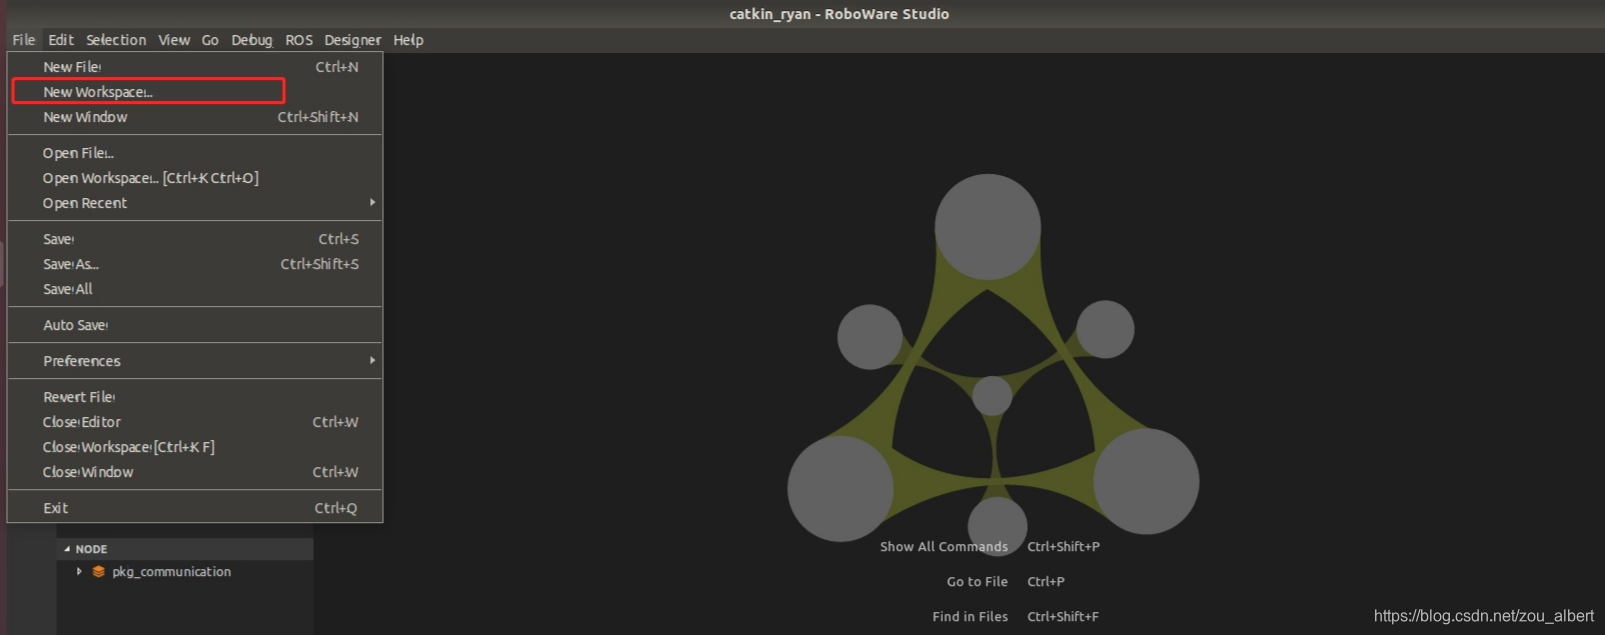The height and width of the screenshot is (635, 1605).
Task: Click Show All Commands hint
Action: pos(944,547)
